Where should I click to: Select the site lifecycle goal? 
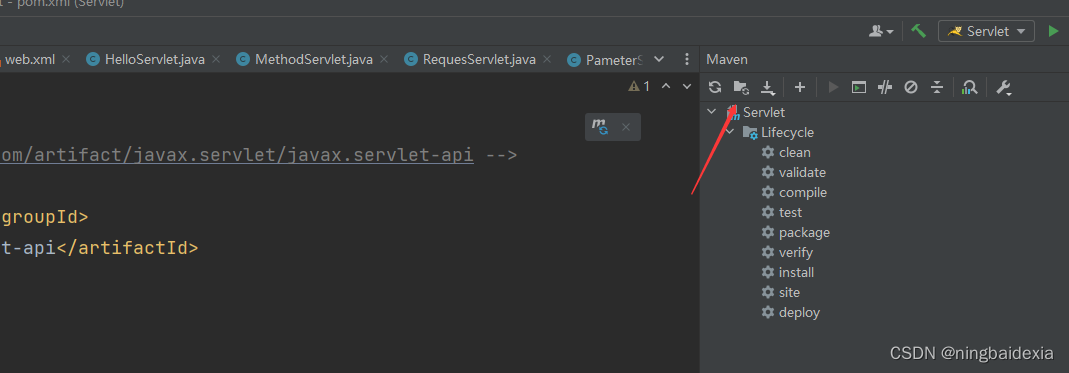pos(781,292)
